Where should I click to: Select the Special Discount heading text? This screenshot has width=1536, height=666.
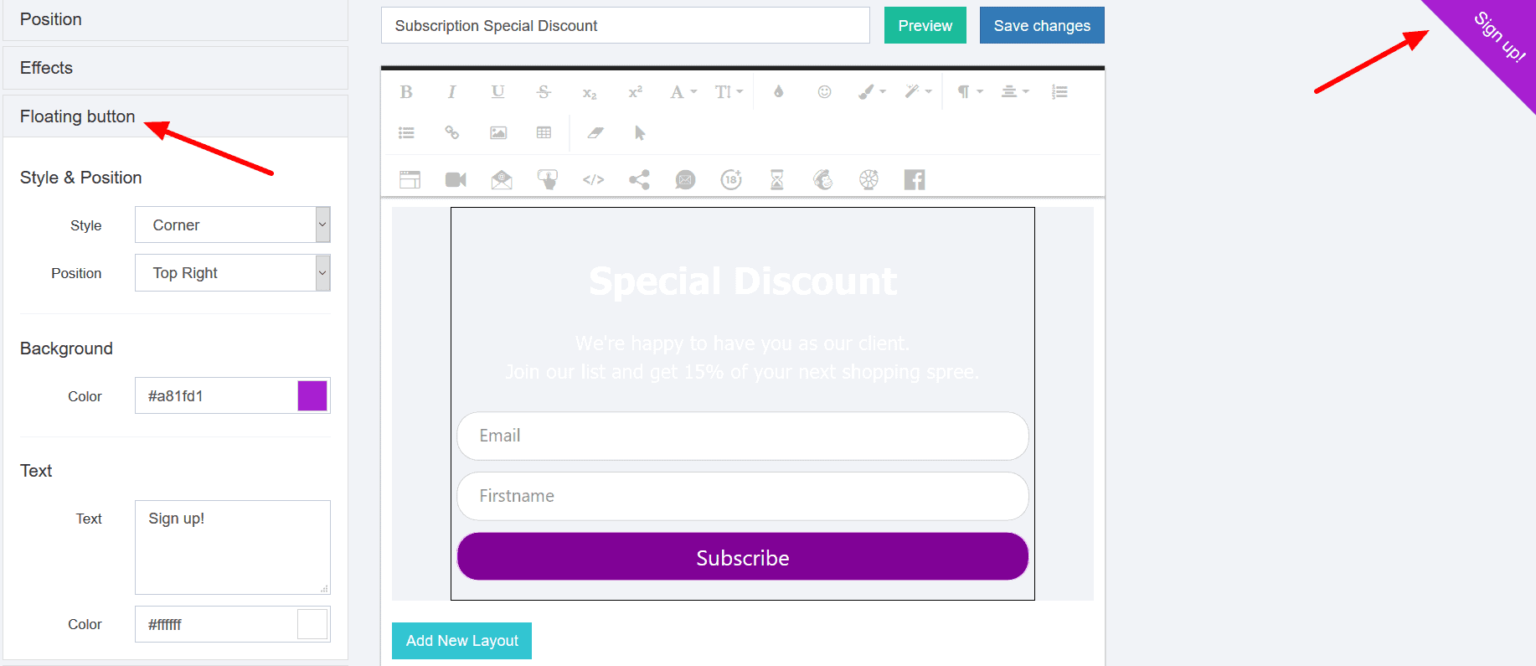[743, 281]
